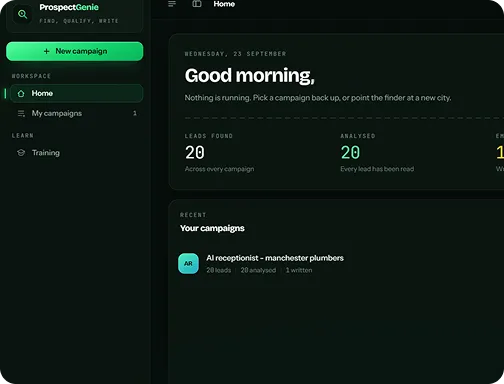Click the '1 written' campaign stat
Screen dimensions: 504x384
299,270
